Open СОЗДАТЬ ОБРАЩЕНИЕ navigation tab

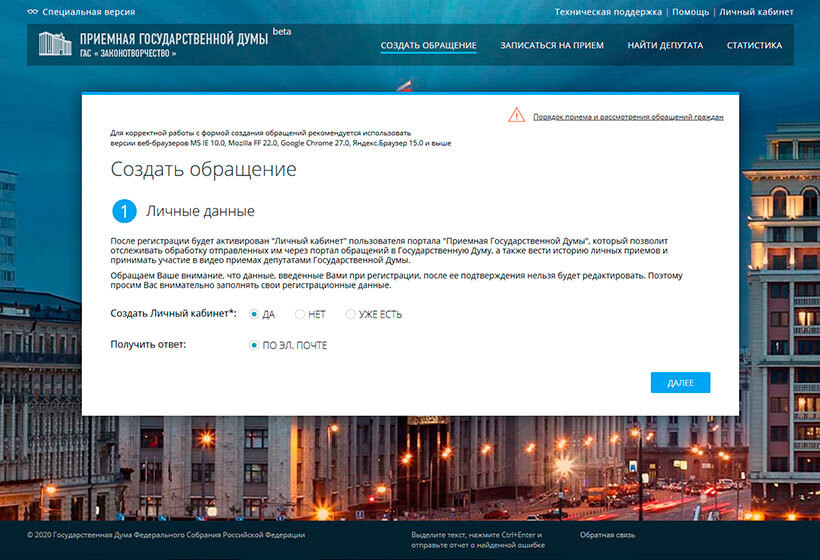click(428, 46)
